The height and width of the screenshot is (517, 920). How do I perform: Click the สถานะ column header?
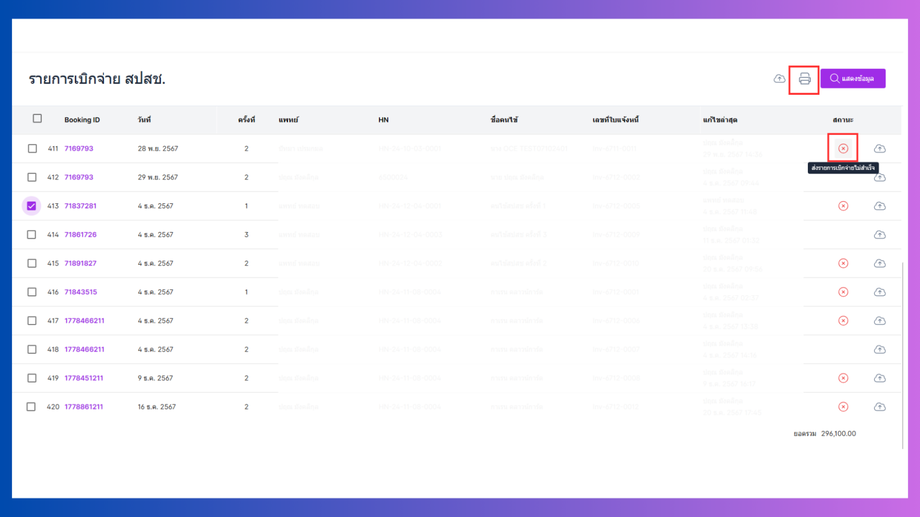tap(843, 120)
